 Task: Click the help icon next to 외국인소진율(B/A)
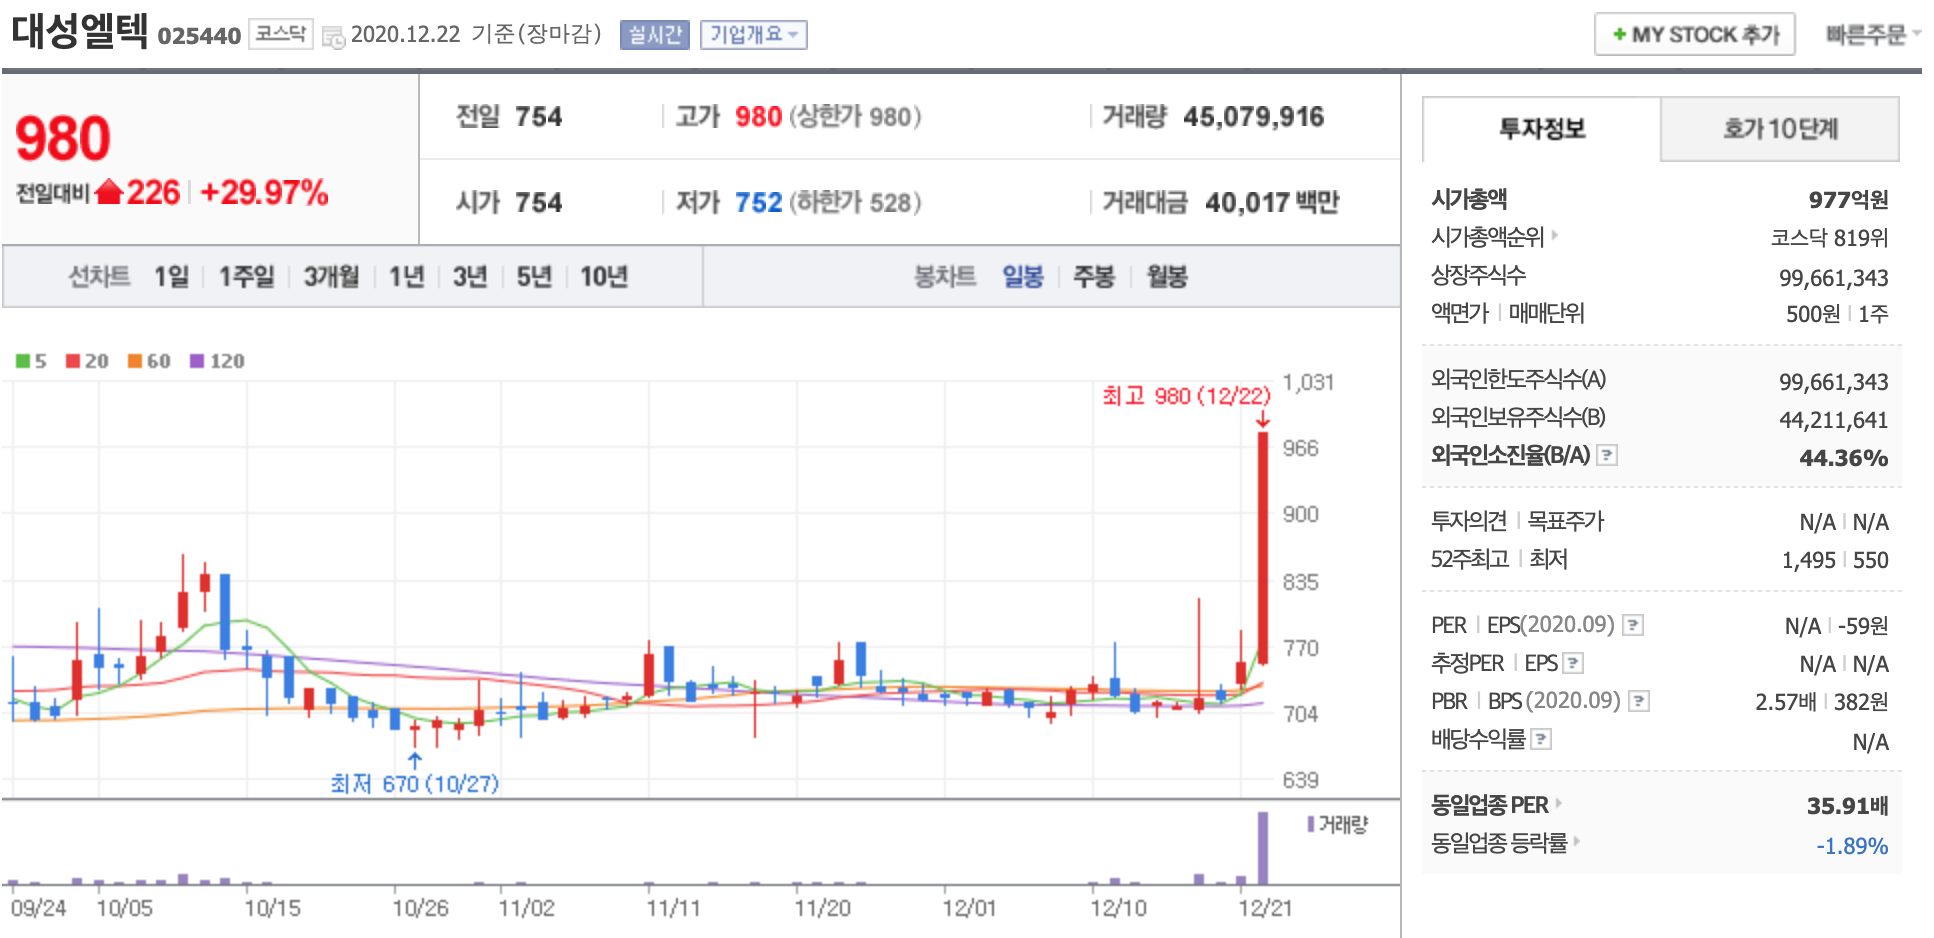(x=1607, y=455)
